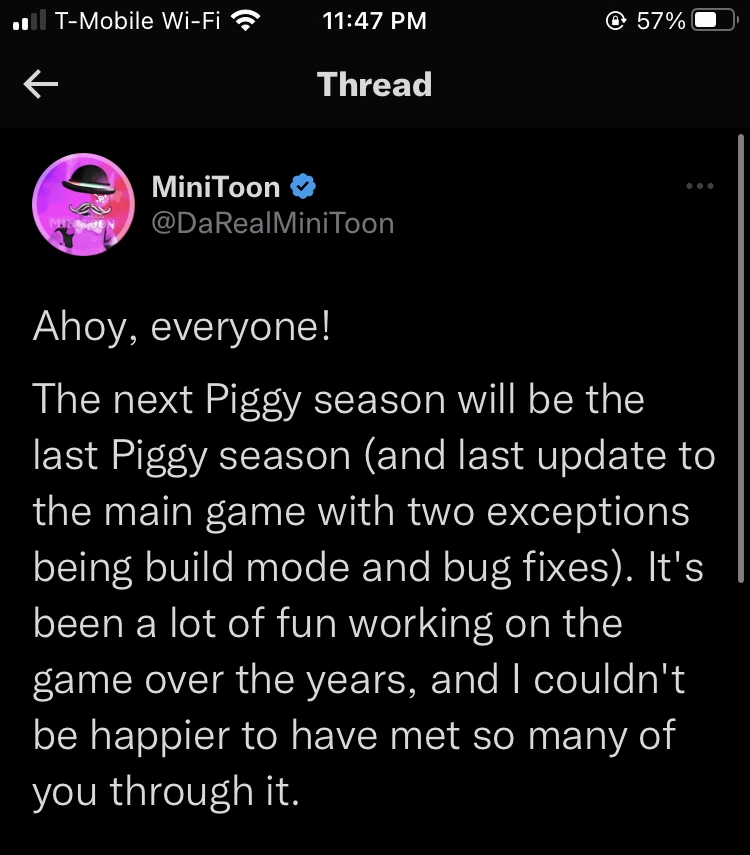750x855 pixels.
Task: Click the scrollbar at the right edge
Action: pos(739,360)
